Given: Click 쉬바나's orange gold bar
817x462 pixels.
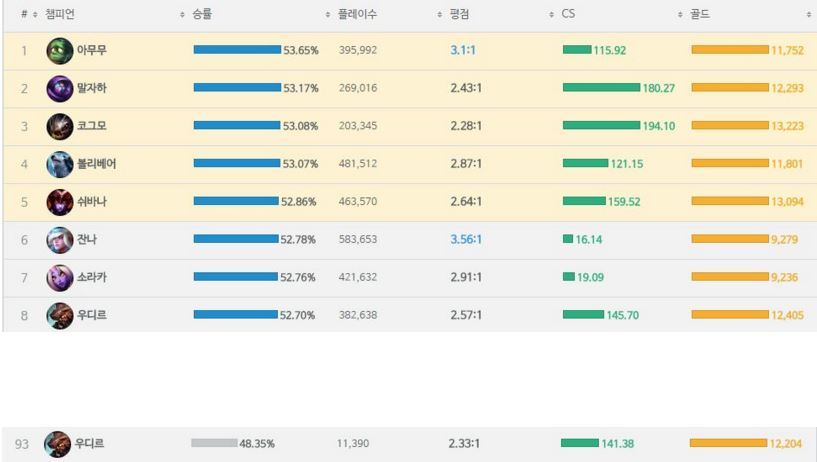Looking at the screenshot, I should [730, 202].
